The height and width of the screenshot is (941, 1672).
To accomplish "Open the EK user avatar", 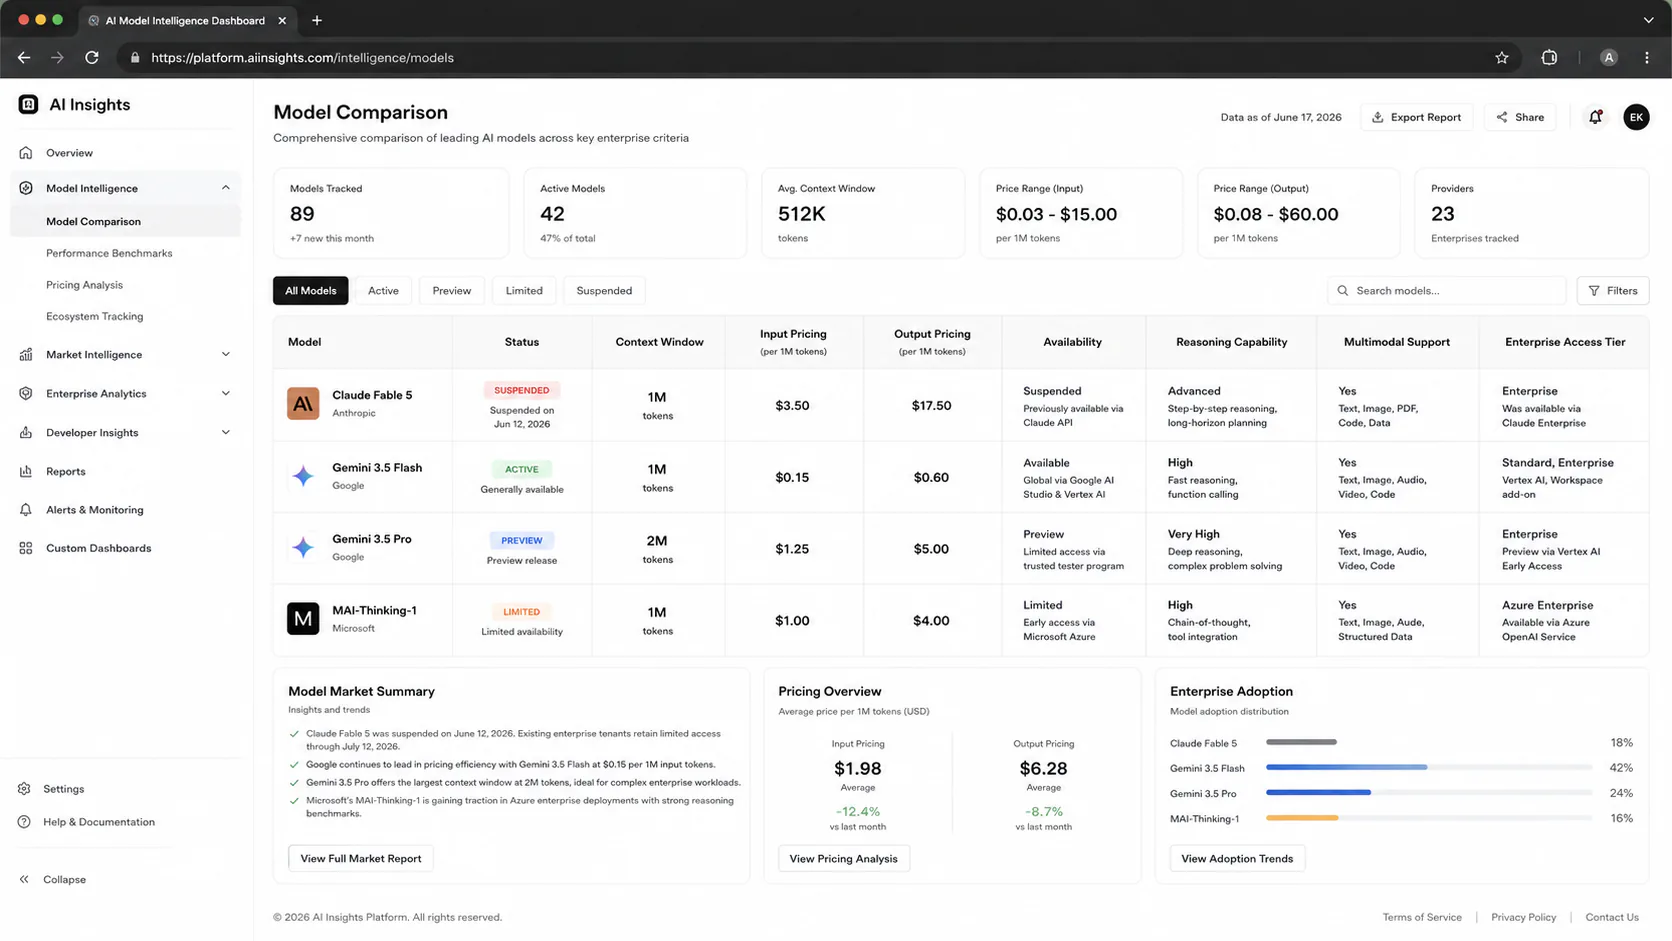I will (x=1636, y=117).
